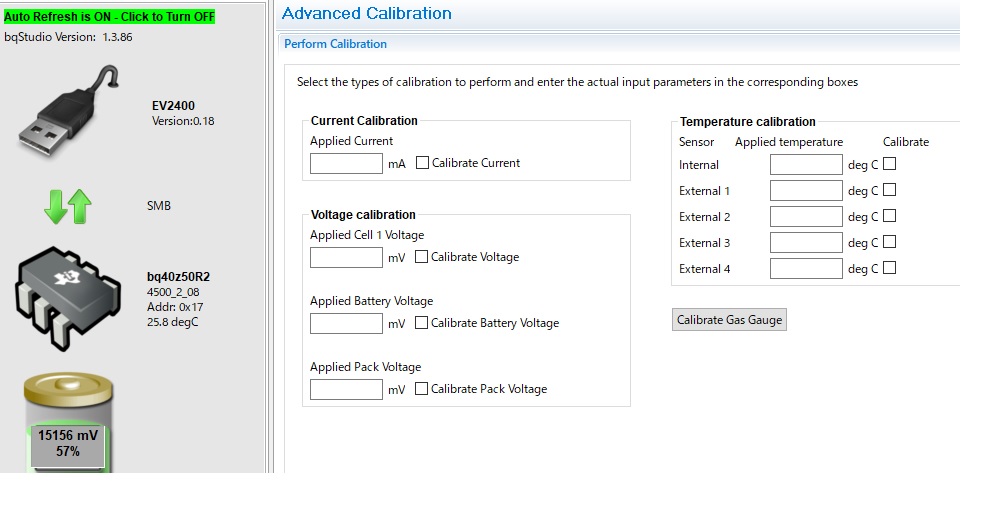
Task: Click the battery icon showing 15156 mV
Action: pos(68,423)
